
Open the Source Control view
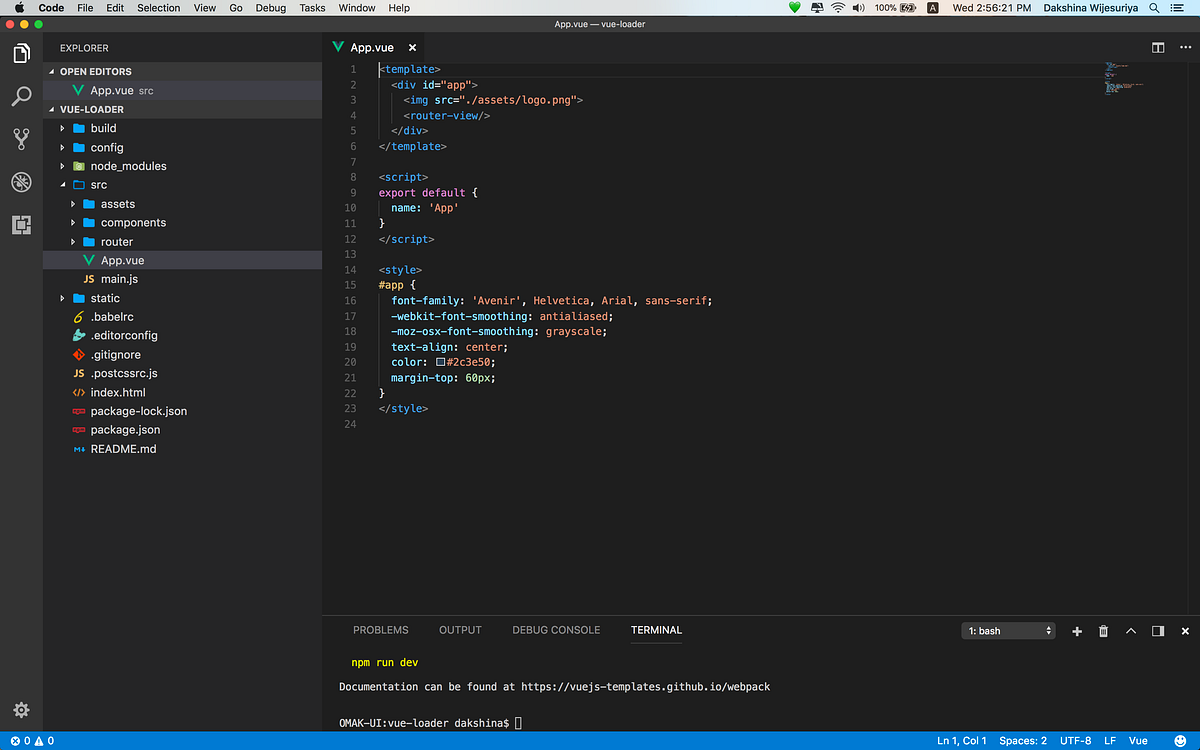[21, 139]
